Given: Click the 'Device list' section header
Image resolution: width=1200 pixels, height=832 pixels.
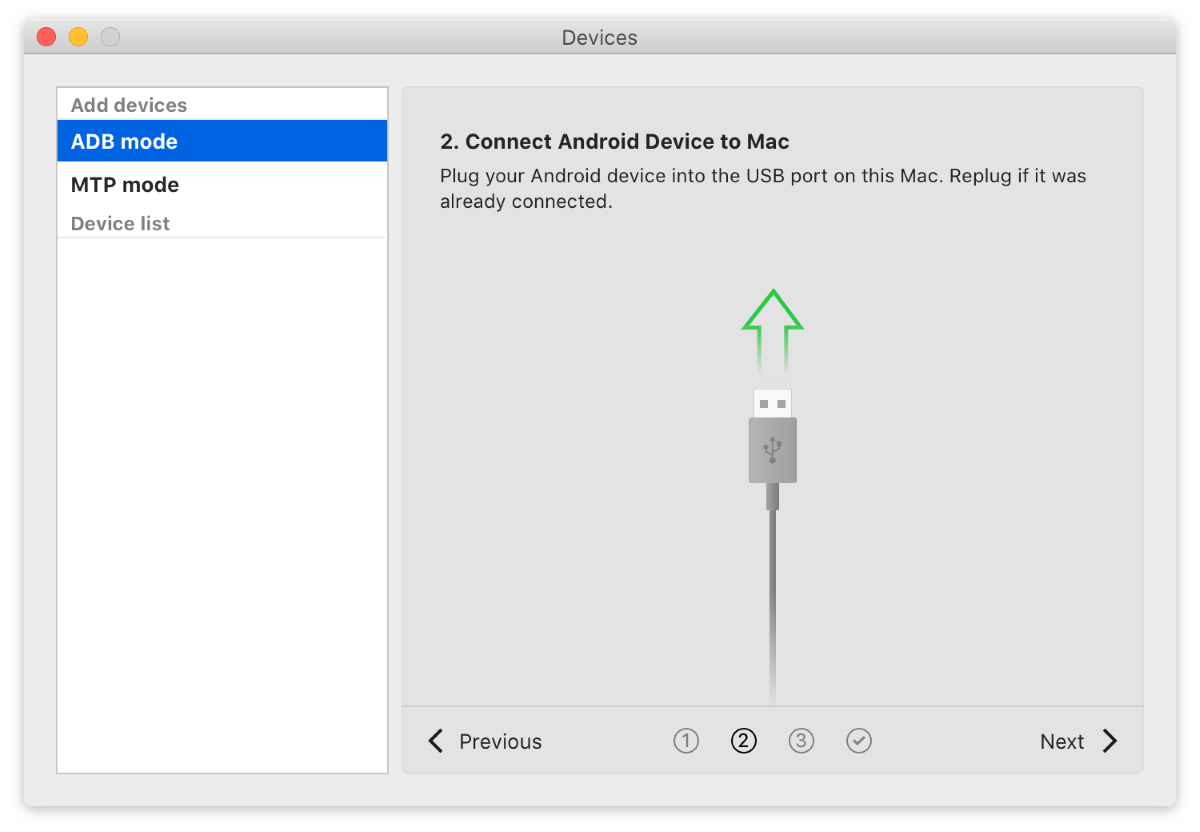Looking at the screenshot, I should coord(120,223).
